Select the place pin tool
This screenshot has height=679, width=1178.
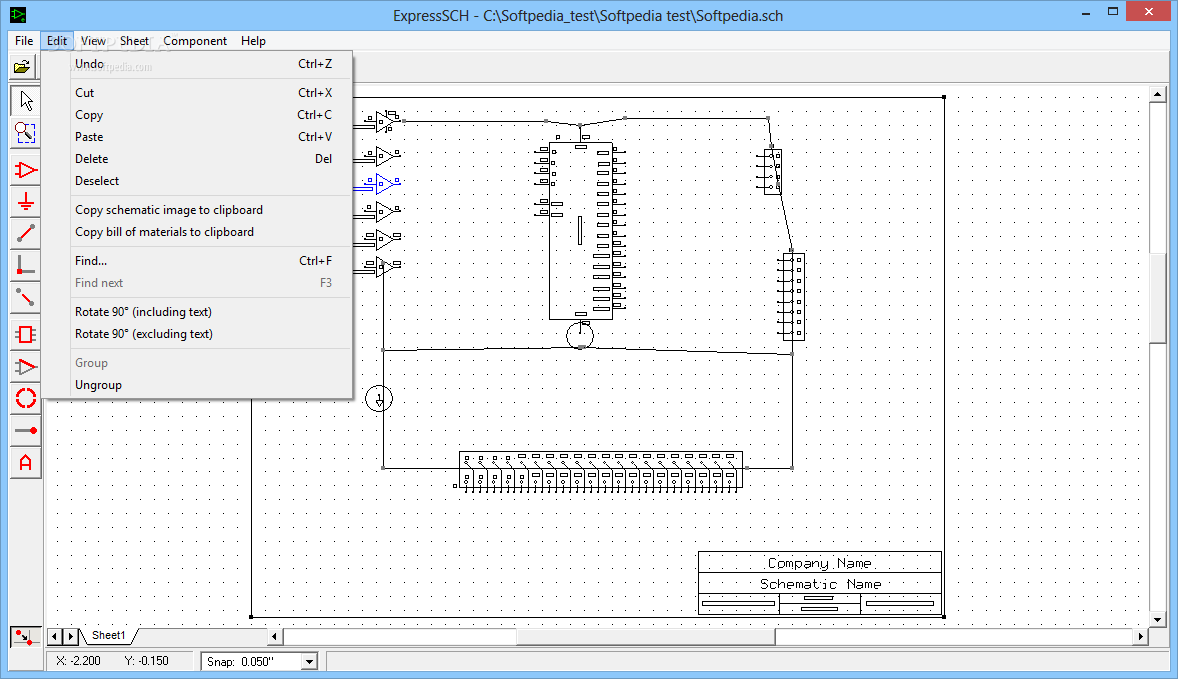(26, 430)
